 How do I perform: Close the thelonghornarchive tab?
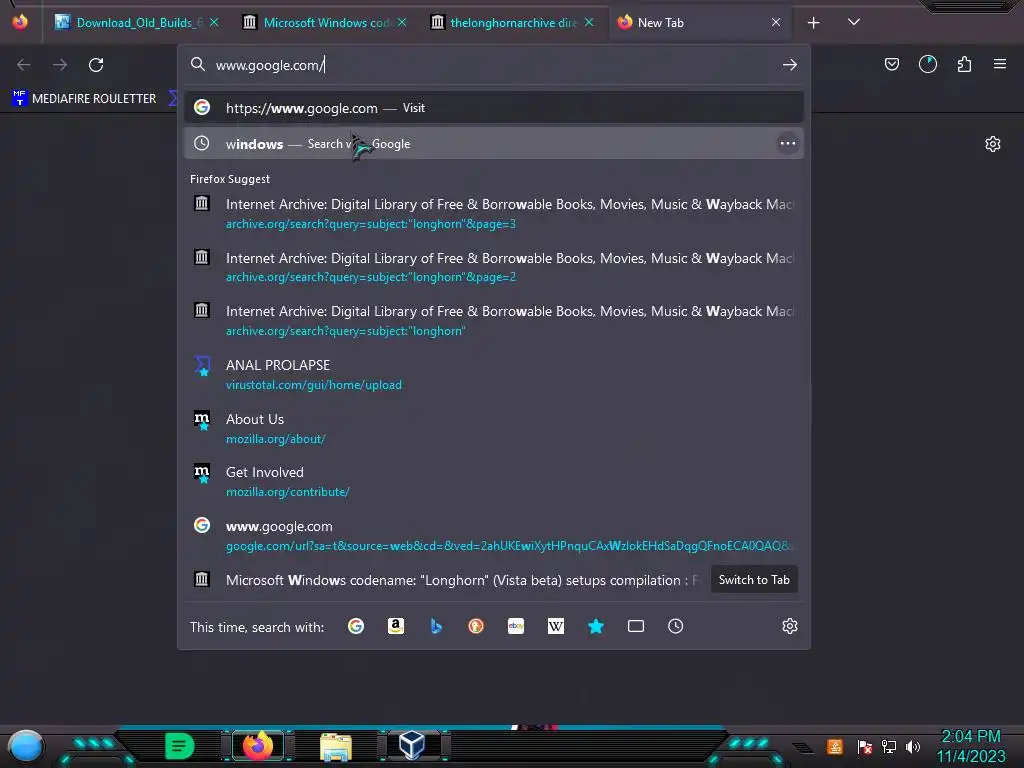(x=589, y=22)
